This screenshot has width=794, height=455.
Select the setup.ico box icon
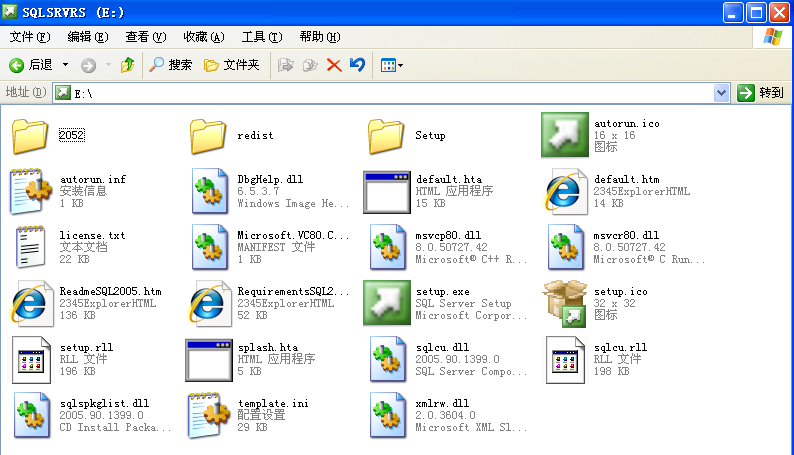[565, 304]
